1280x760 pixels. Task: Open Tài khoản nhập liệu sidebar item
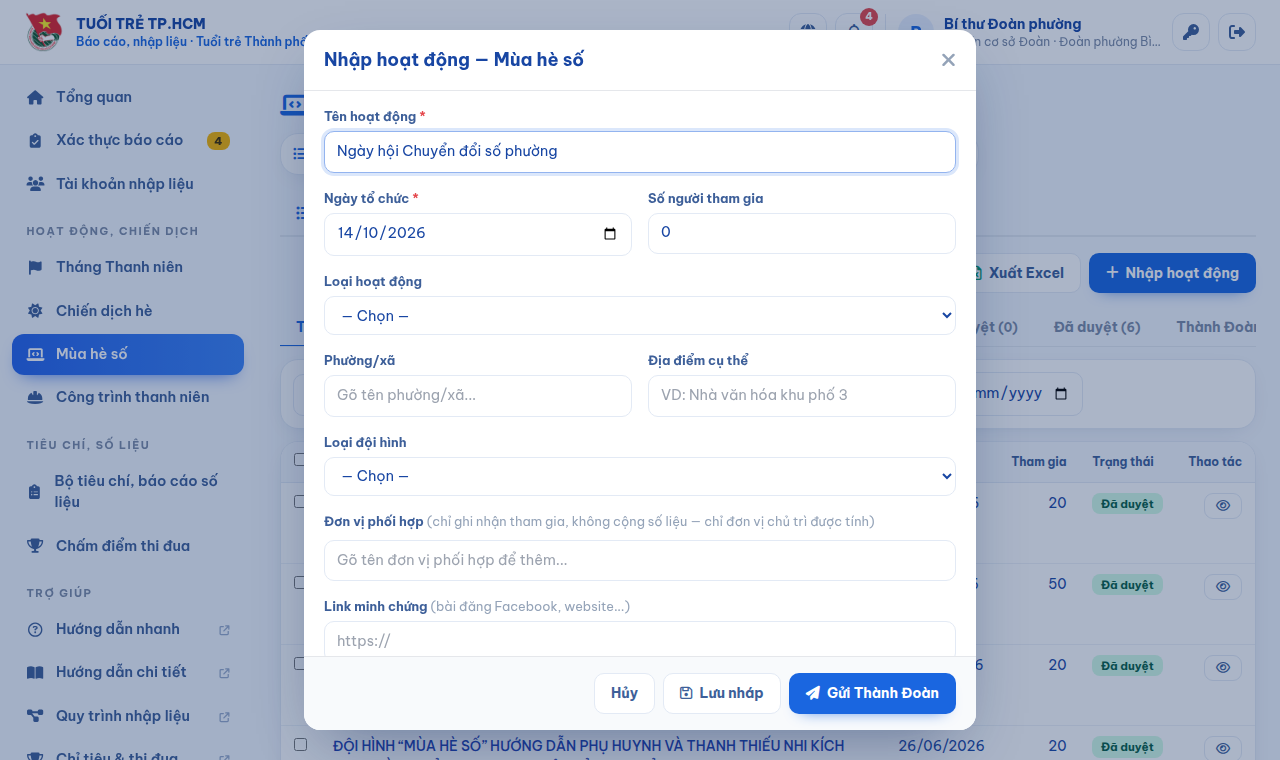pyautogui.click(x=128, y=184)
